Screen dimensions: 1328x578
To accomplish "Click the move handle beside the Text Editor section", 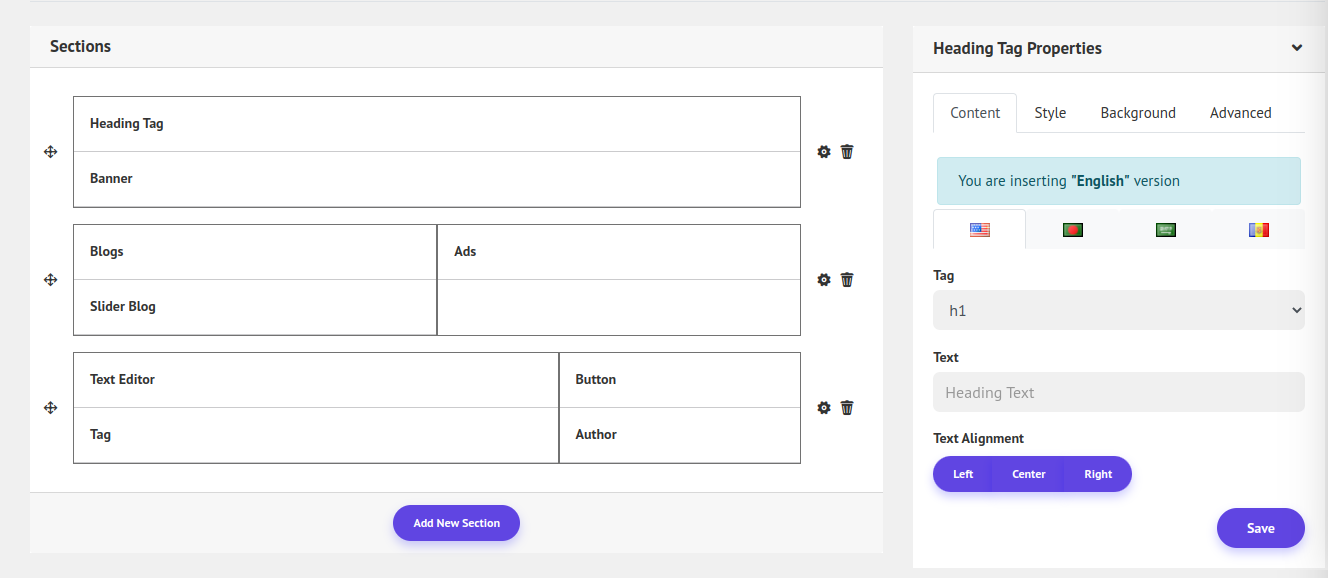I will (x=51, y=408).
